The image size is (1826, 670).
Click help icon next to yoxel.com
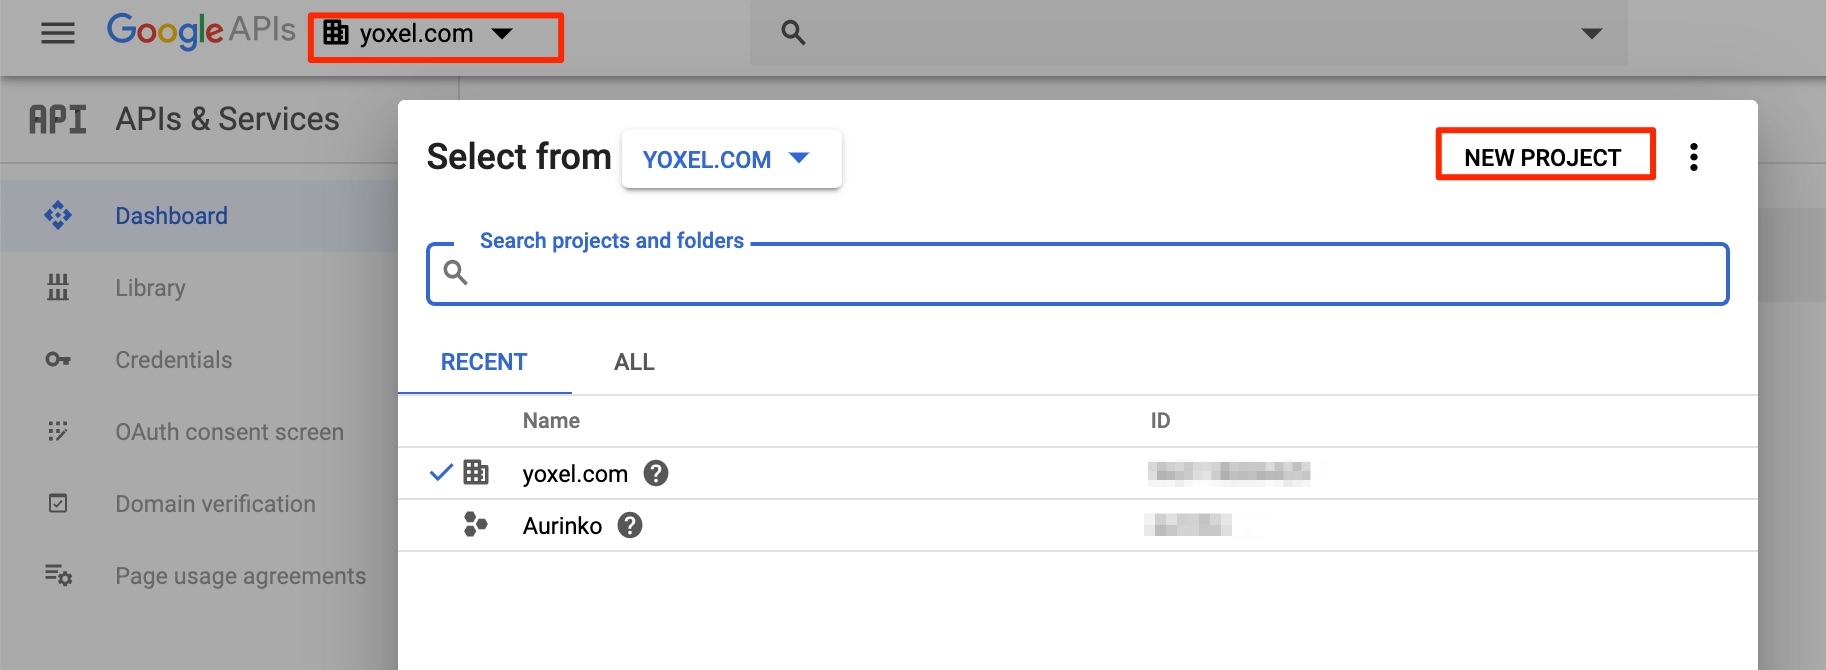click(x=656, y=473)
